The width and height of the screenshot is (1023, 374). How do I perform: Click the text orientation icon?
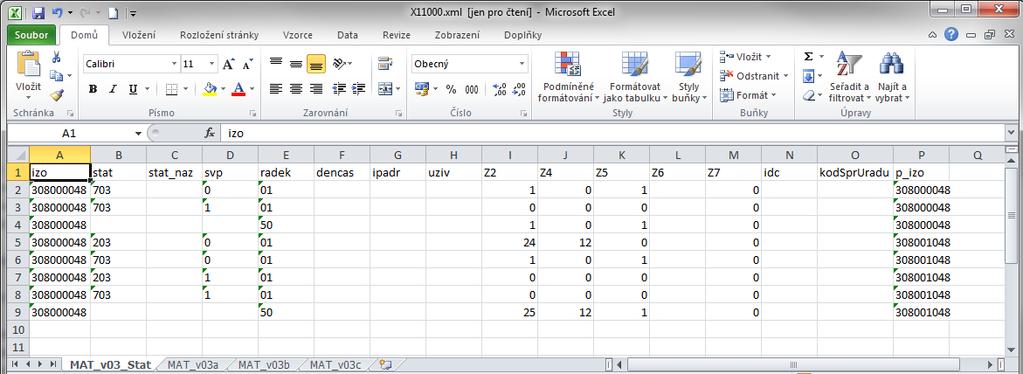(339, 63)
